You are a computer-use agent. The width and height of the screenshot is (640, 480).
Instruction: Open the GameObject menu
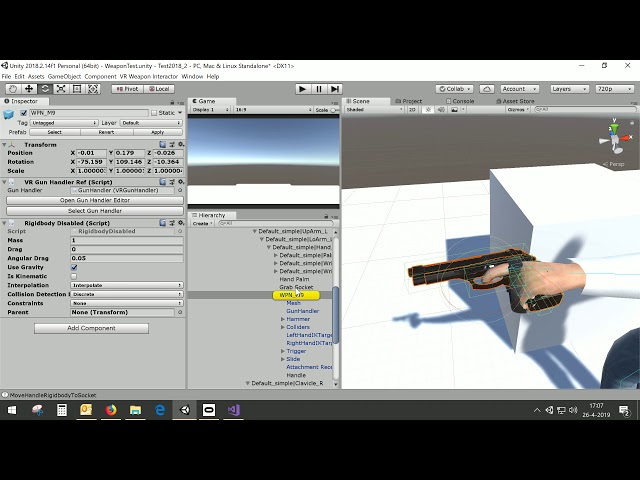coord(64,76)
